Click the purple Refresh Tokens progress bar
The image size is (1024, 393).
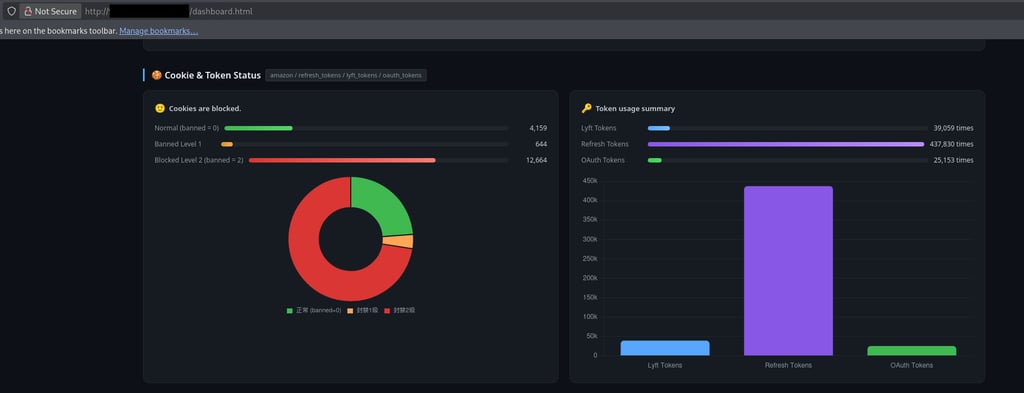click(786, 144)
